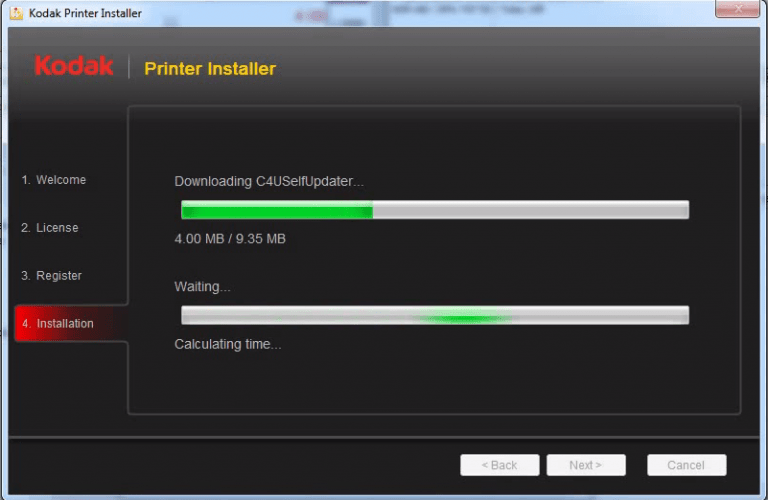
Task: Click the Kodak installer title bar icon
Action: click(16, 13)
